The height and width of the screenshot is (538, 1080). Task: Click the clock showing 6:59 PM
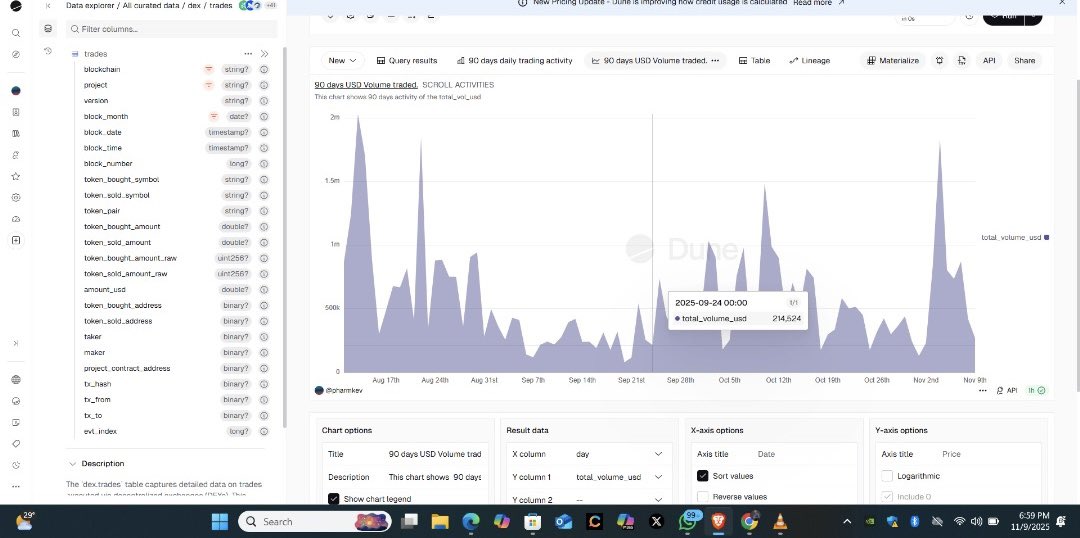pyautogui.click(x=1034, y=515)
